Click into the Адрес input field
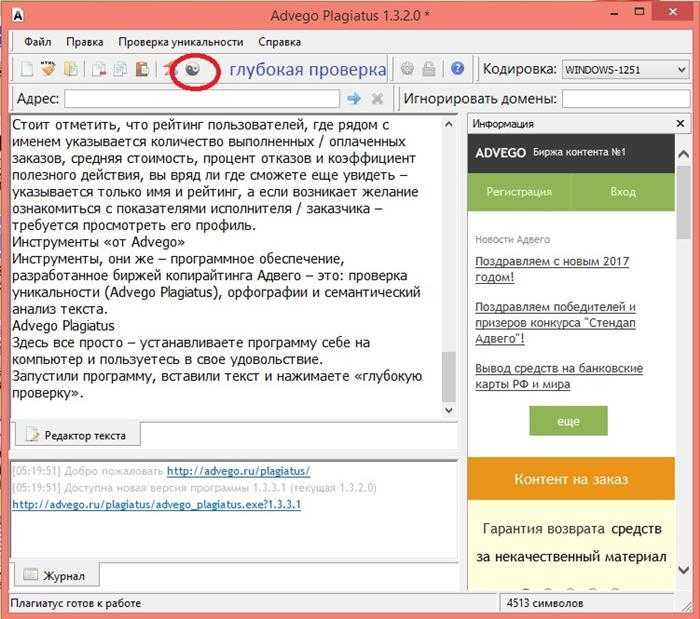The image size is (700, 619). tap(202, 99)
